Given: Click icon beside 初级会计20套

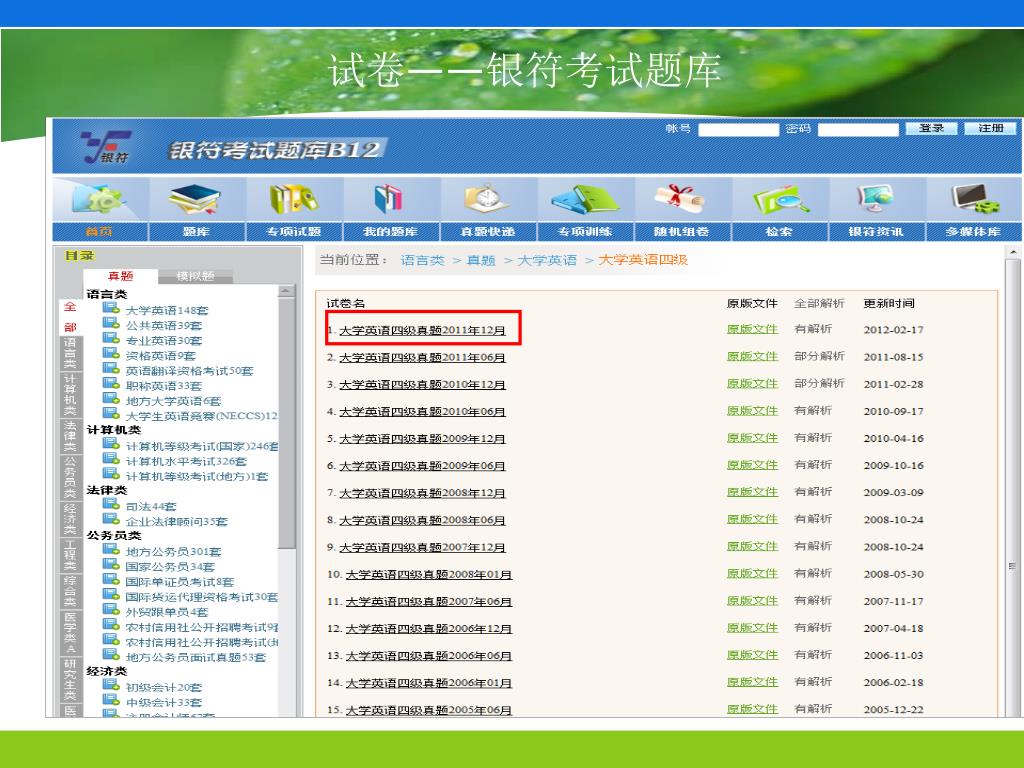Looking at the screenshot, I should [x=111, y=684].
